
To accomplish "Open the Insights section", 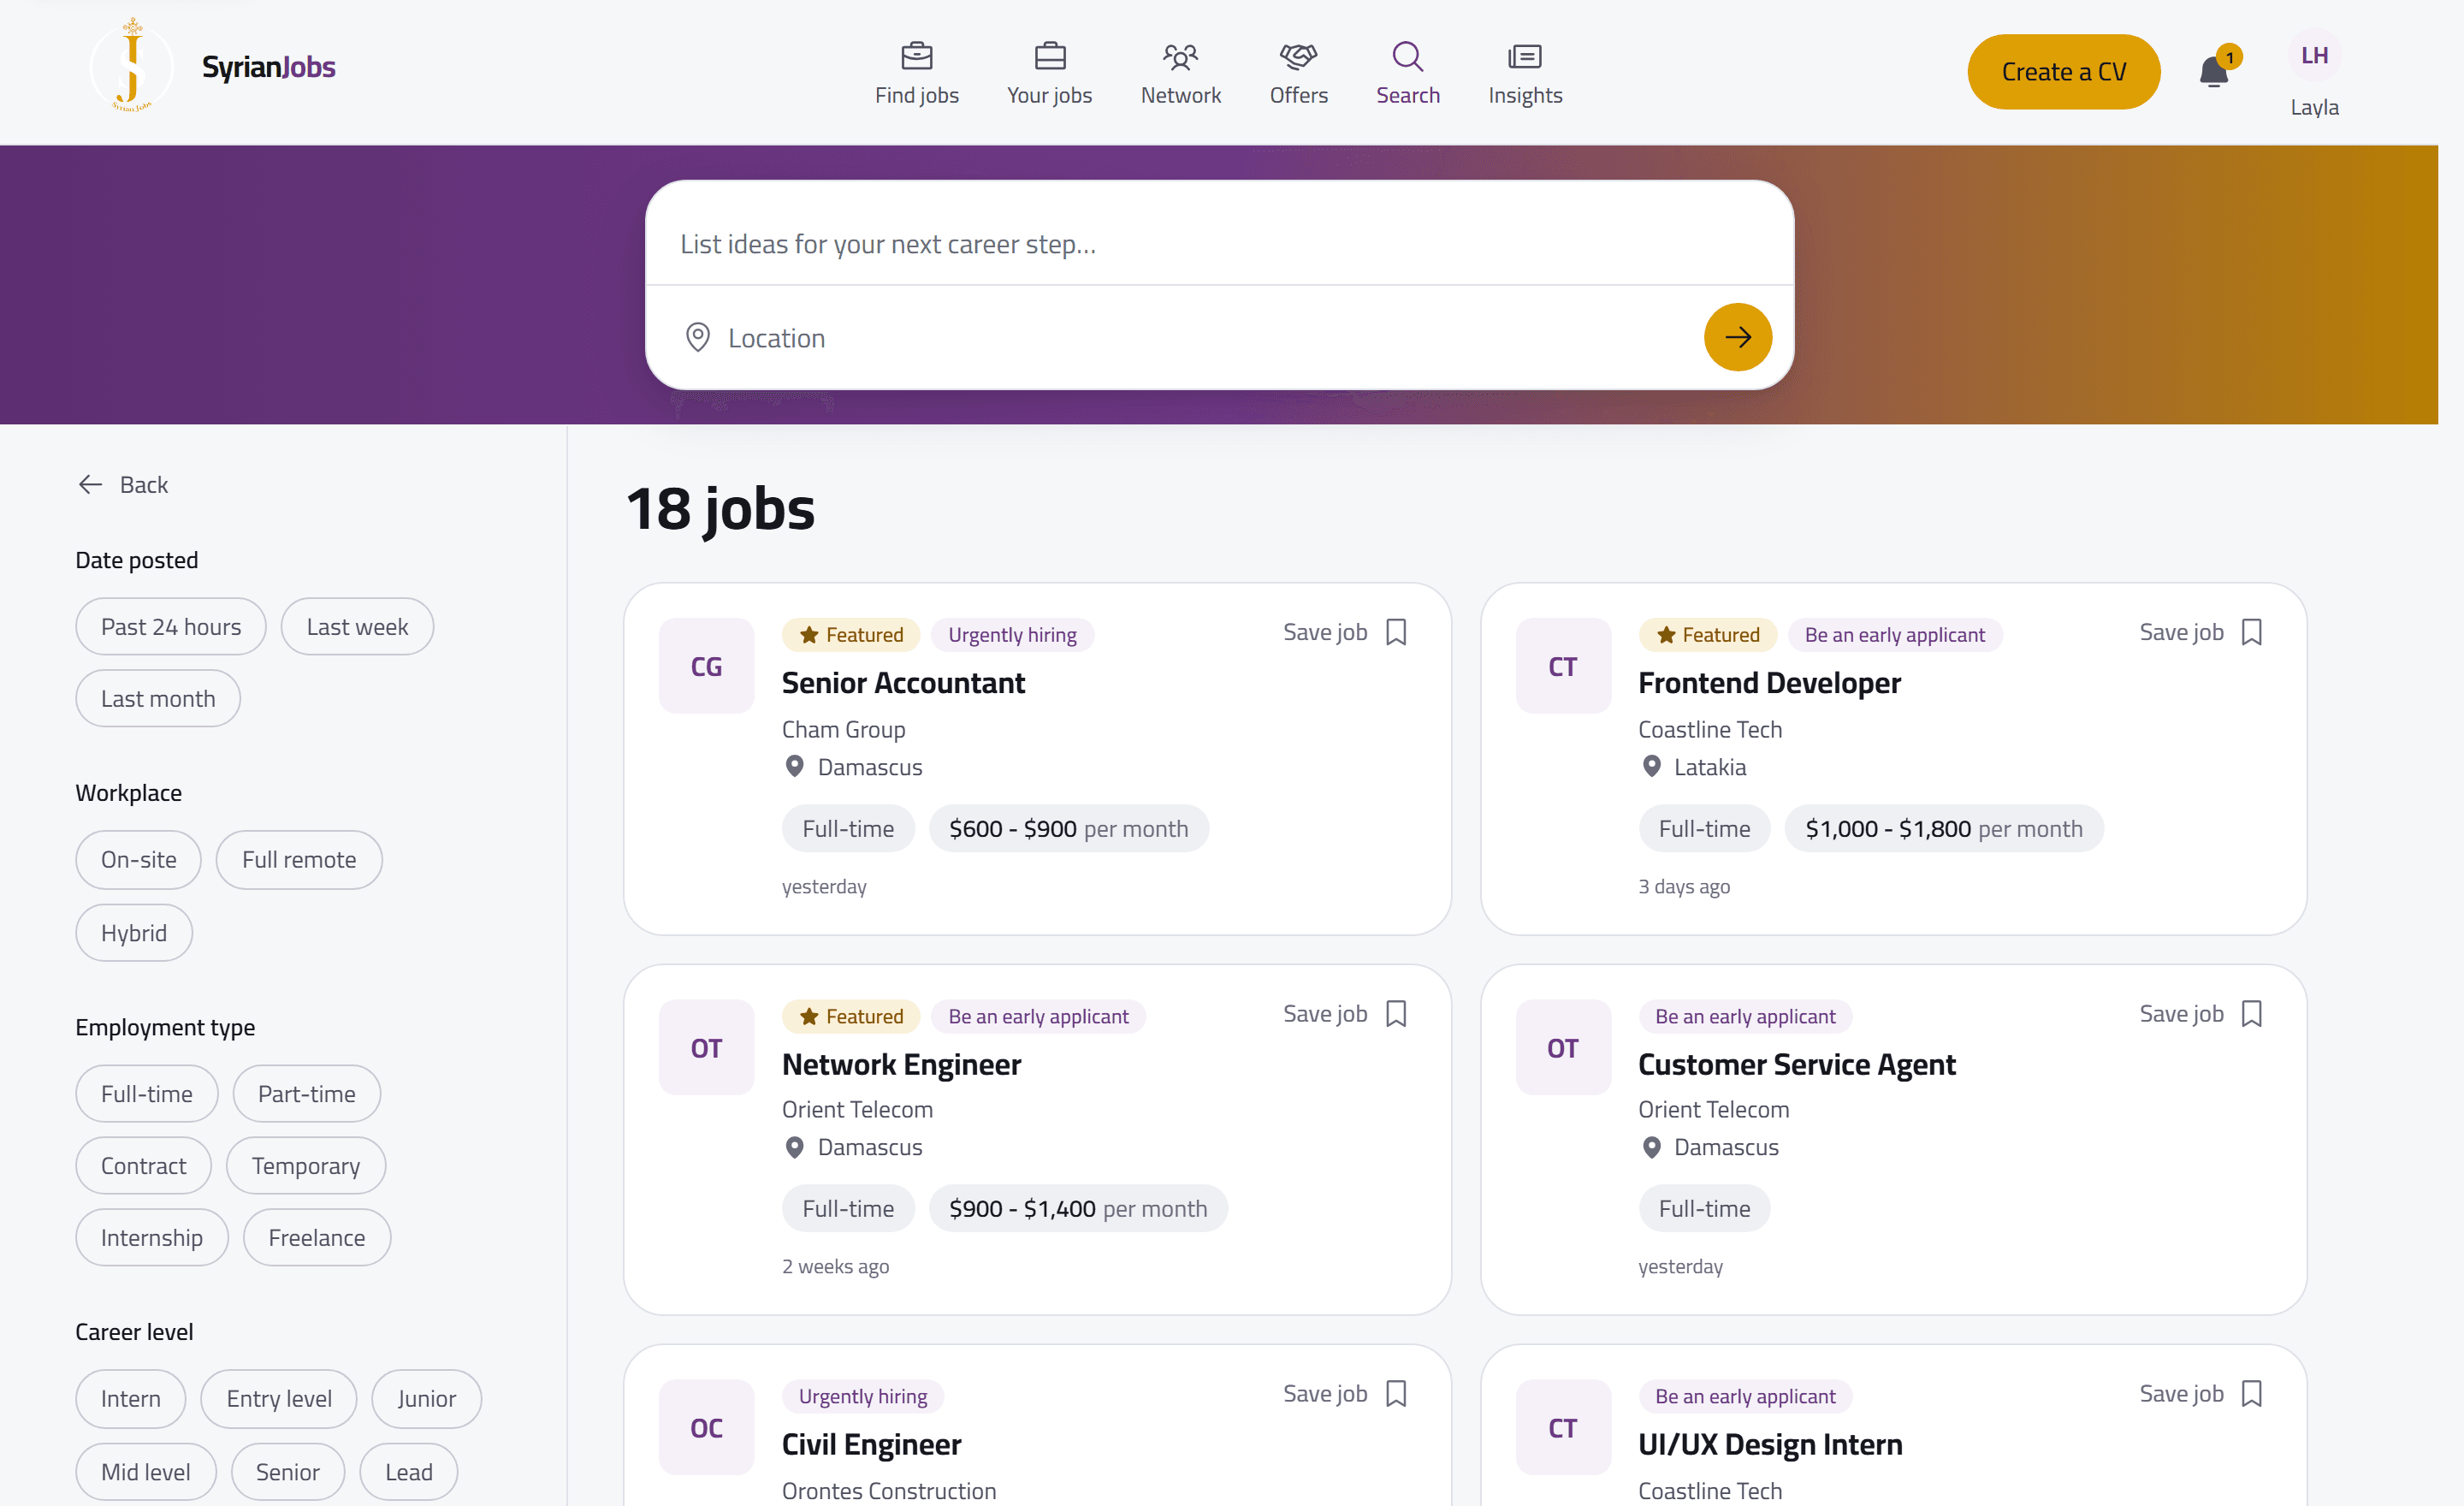I will (x=1524, y=72).
